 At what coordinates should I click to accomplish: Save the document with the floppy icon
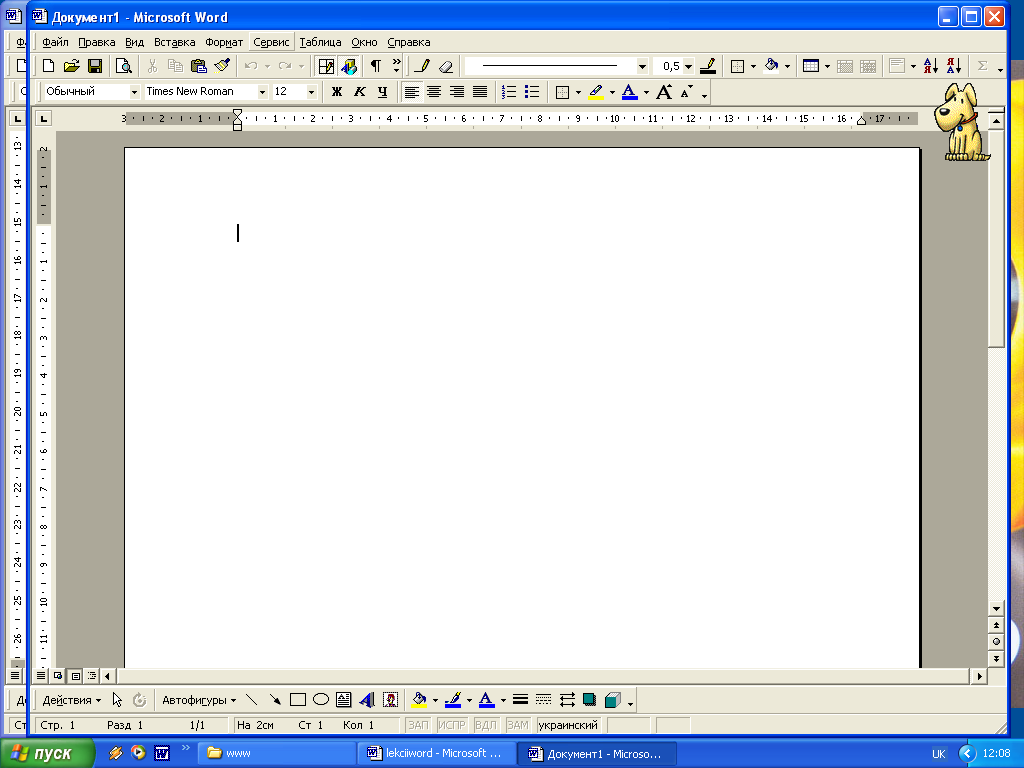point(95,66)
